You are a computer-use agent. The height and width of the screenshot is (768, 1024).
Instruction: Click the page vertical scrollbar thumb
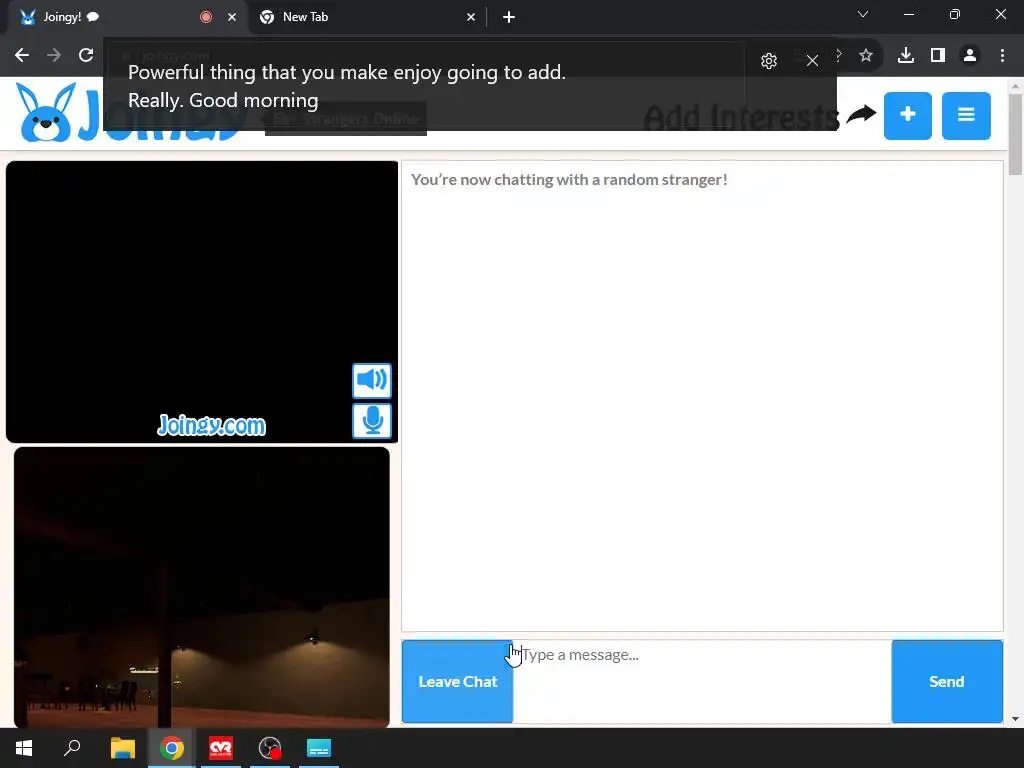(x=1015, y=135)
